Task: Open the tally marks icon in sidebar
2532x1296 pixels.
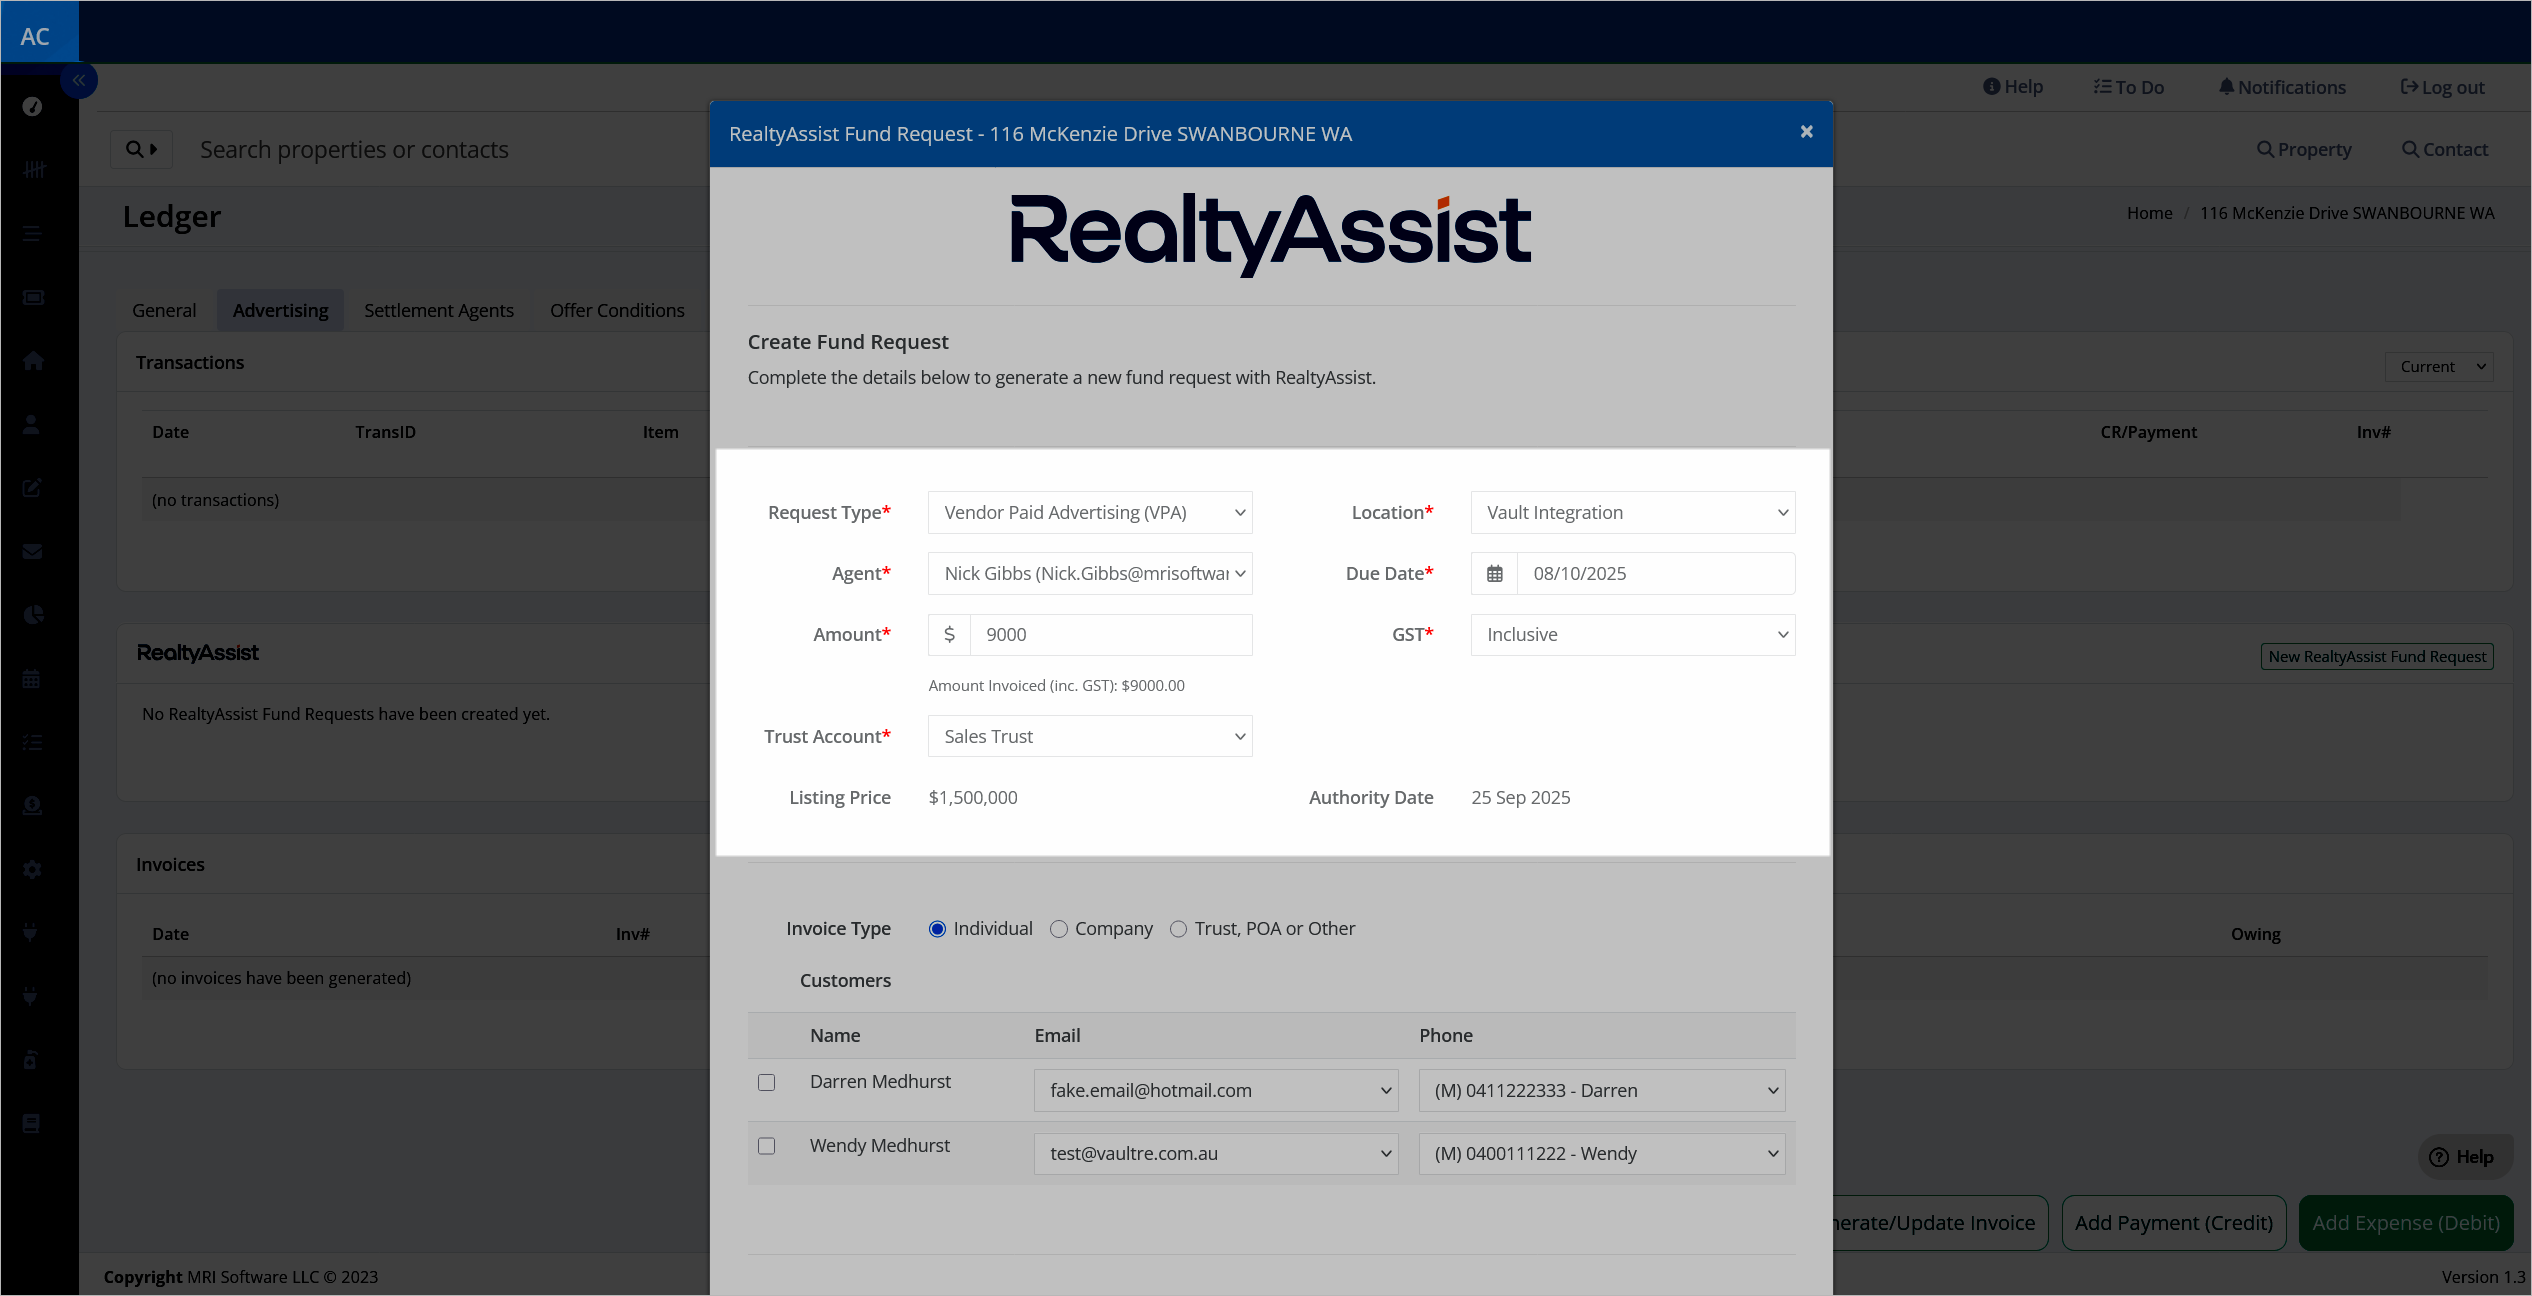Action: click(33, 170)
